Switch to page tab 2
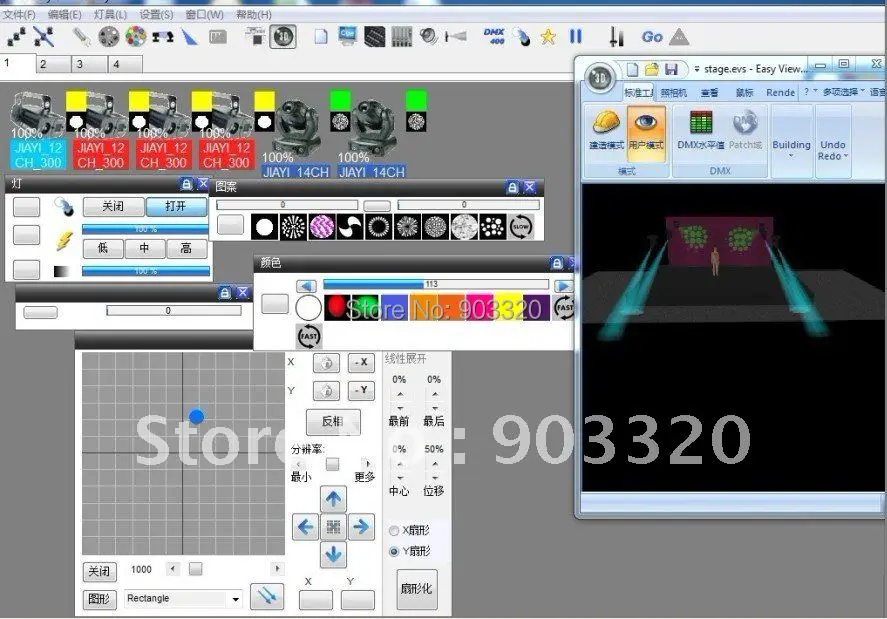This screenshot has height=619, width=887. (x=54, y=64)
